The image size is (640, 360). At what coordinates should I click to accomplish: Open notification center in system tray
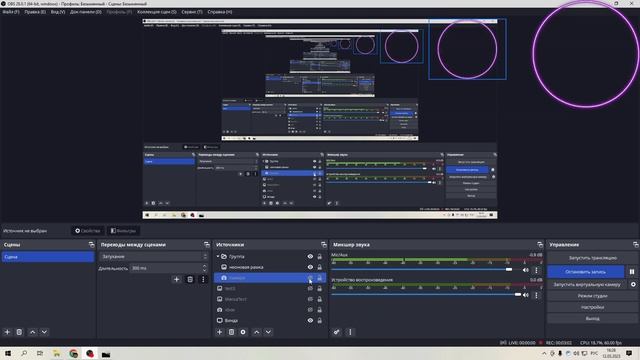[x=629, y=353]
